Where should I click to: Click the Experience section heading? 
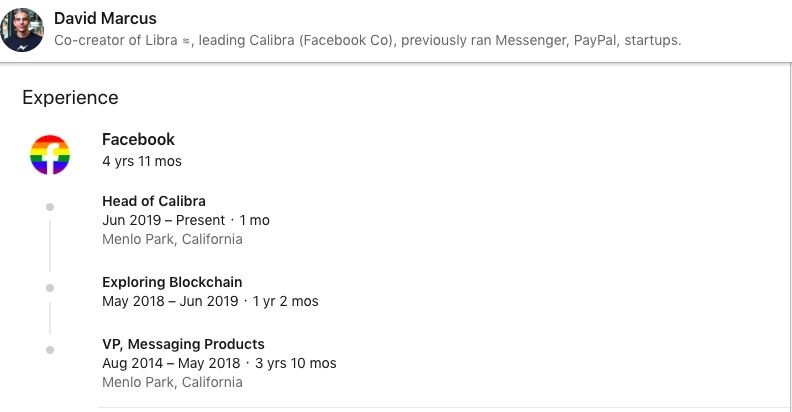(70, 97)
